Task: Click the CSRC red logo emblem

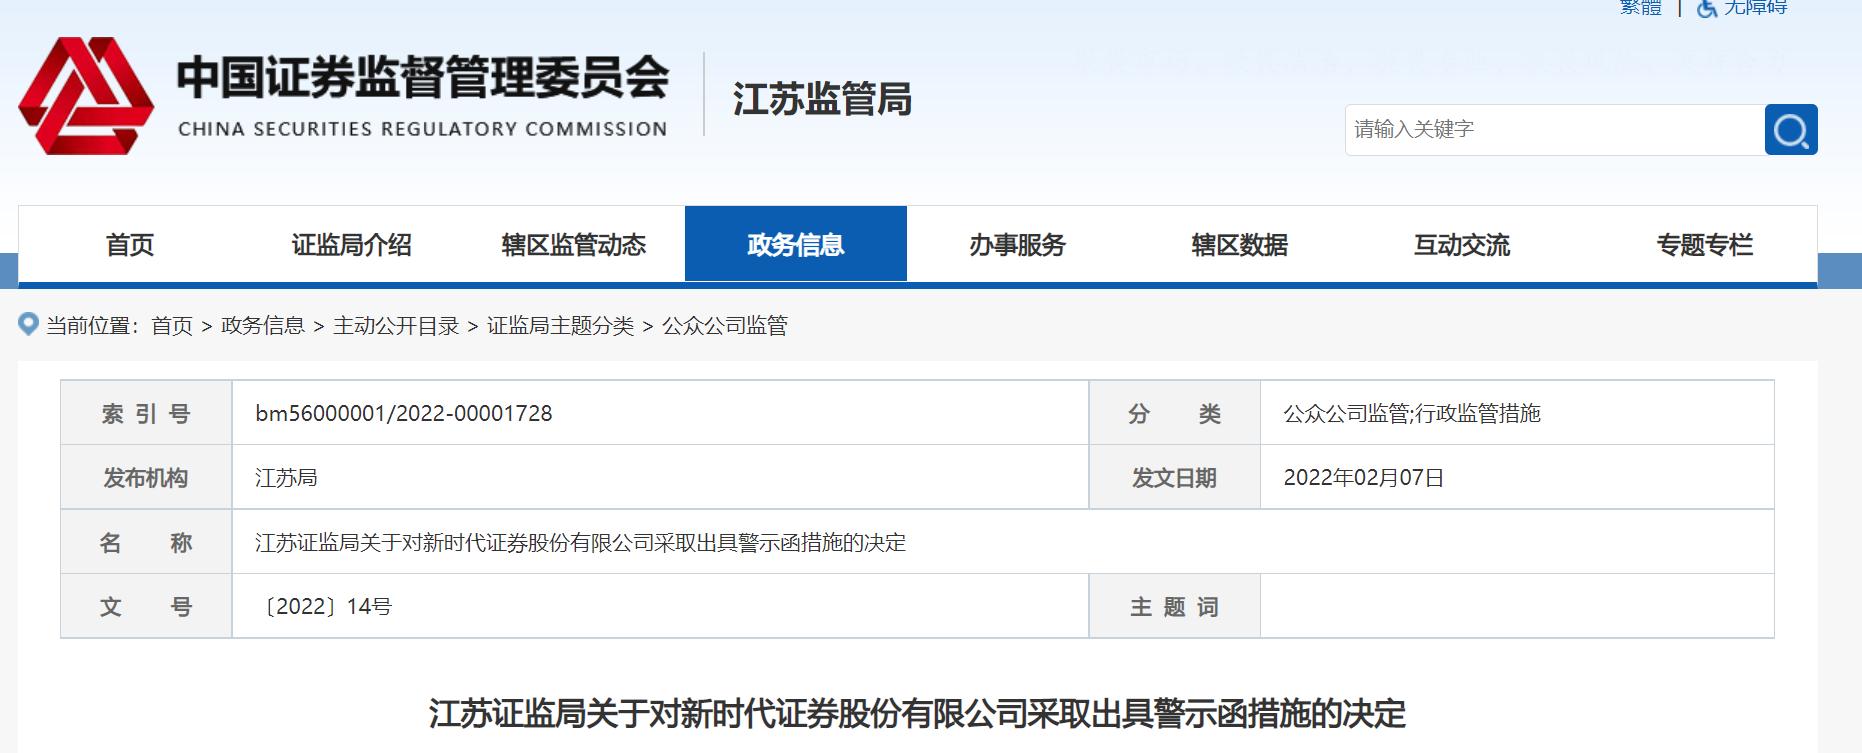Action: (86, 96)
